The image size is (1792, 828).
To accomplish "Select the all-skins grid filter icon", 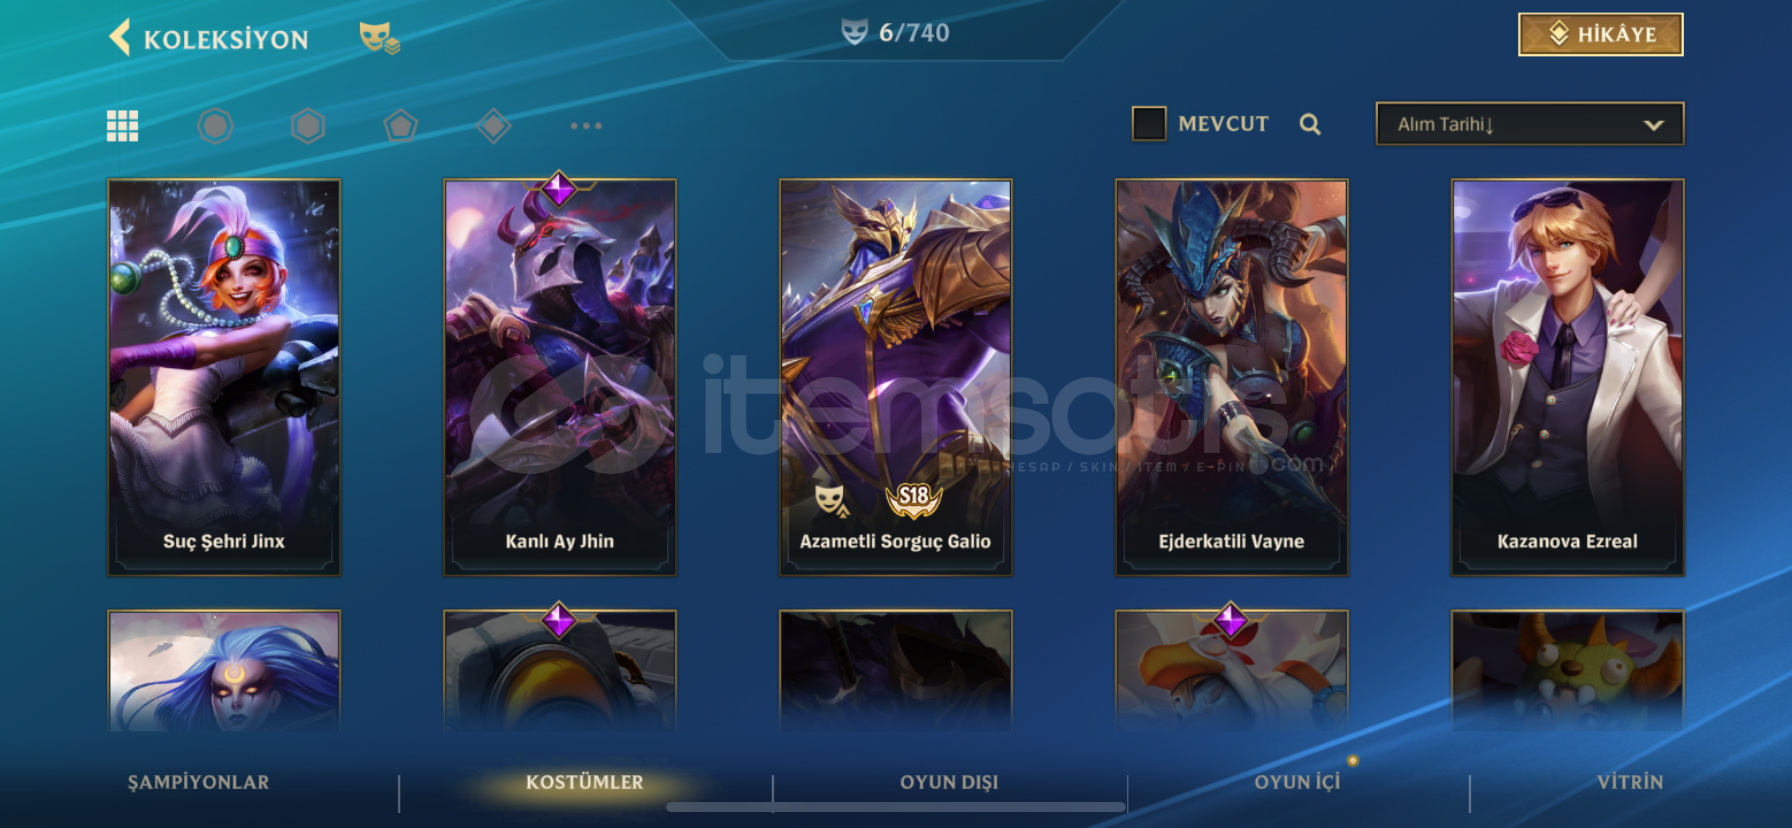I will pyautogui.click(x=122, y=126).
